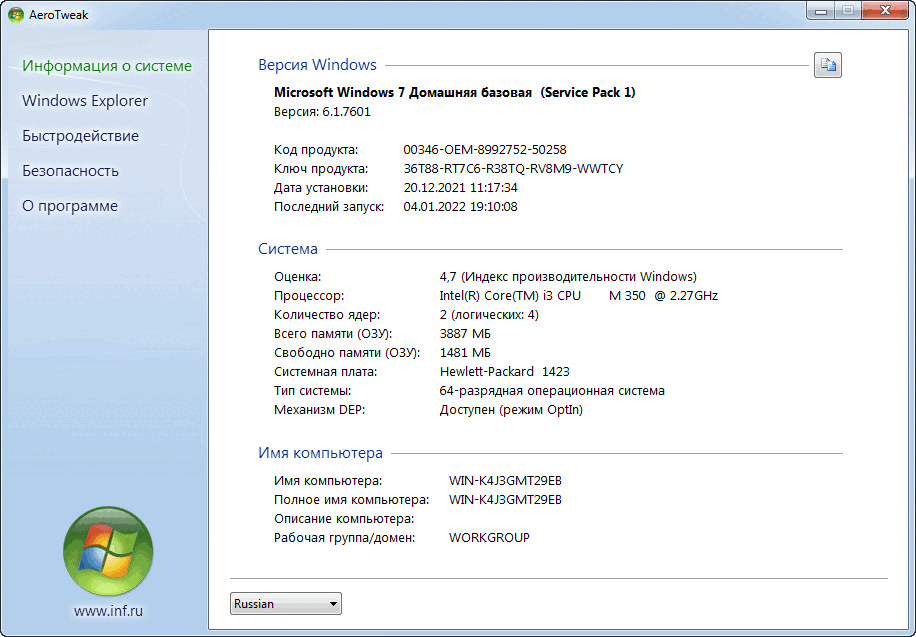Close the AeroTweak window
The height and width of the screenshot is (637, 916).
885,11
